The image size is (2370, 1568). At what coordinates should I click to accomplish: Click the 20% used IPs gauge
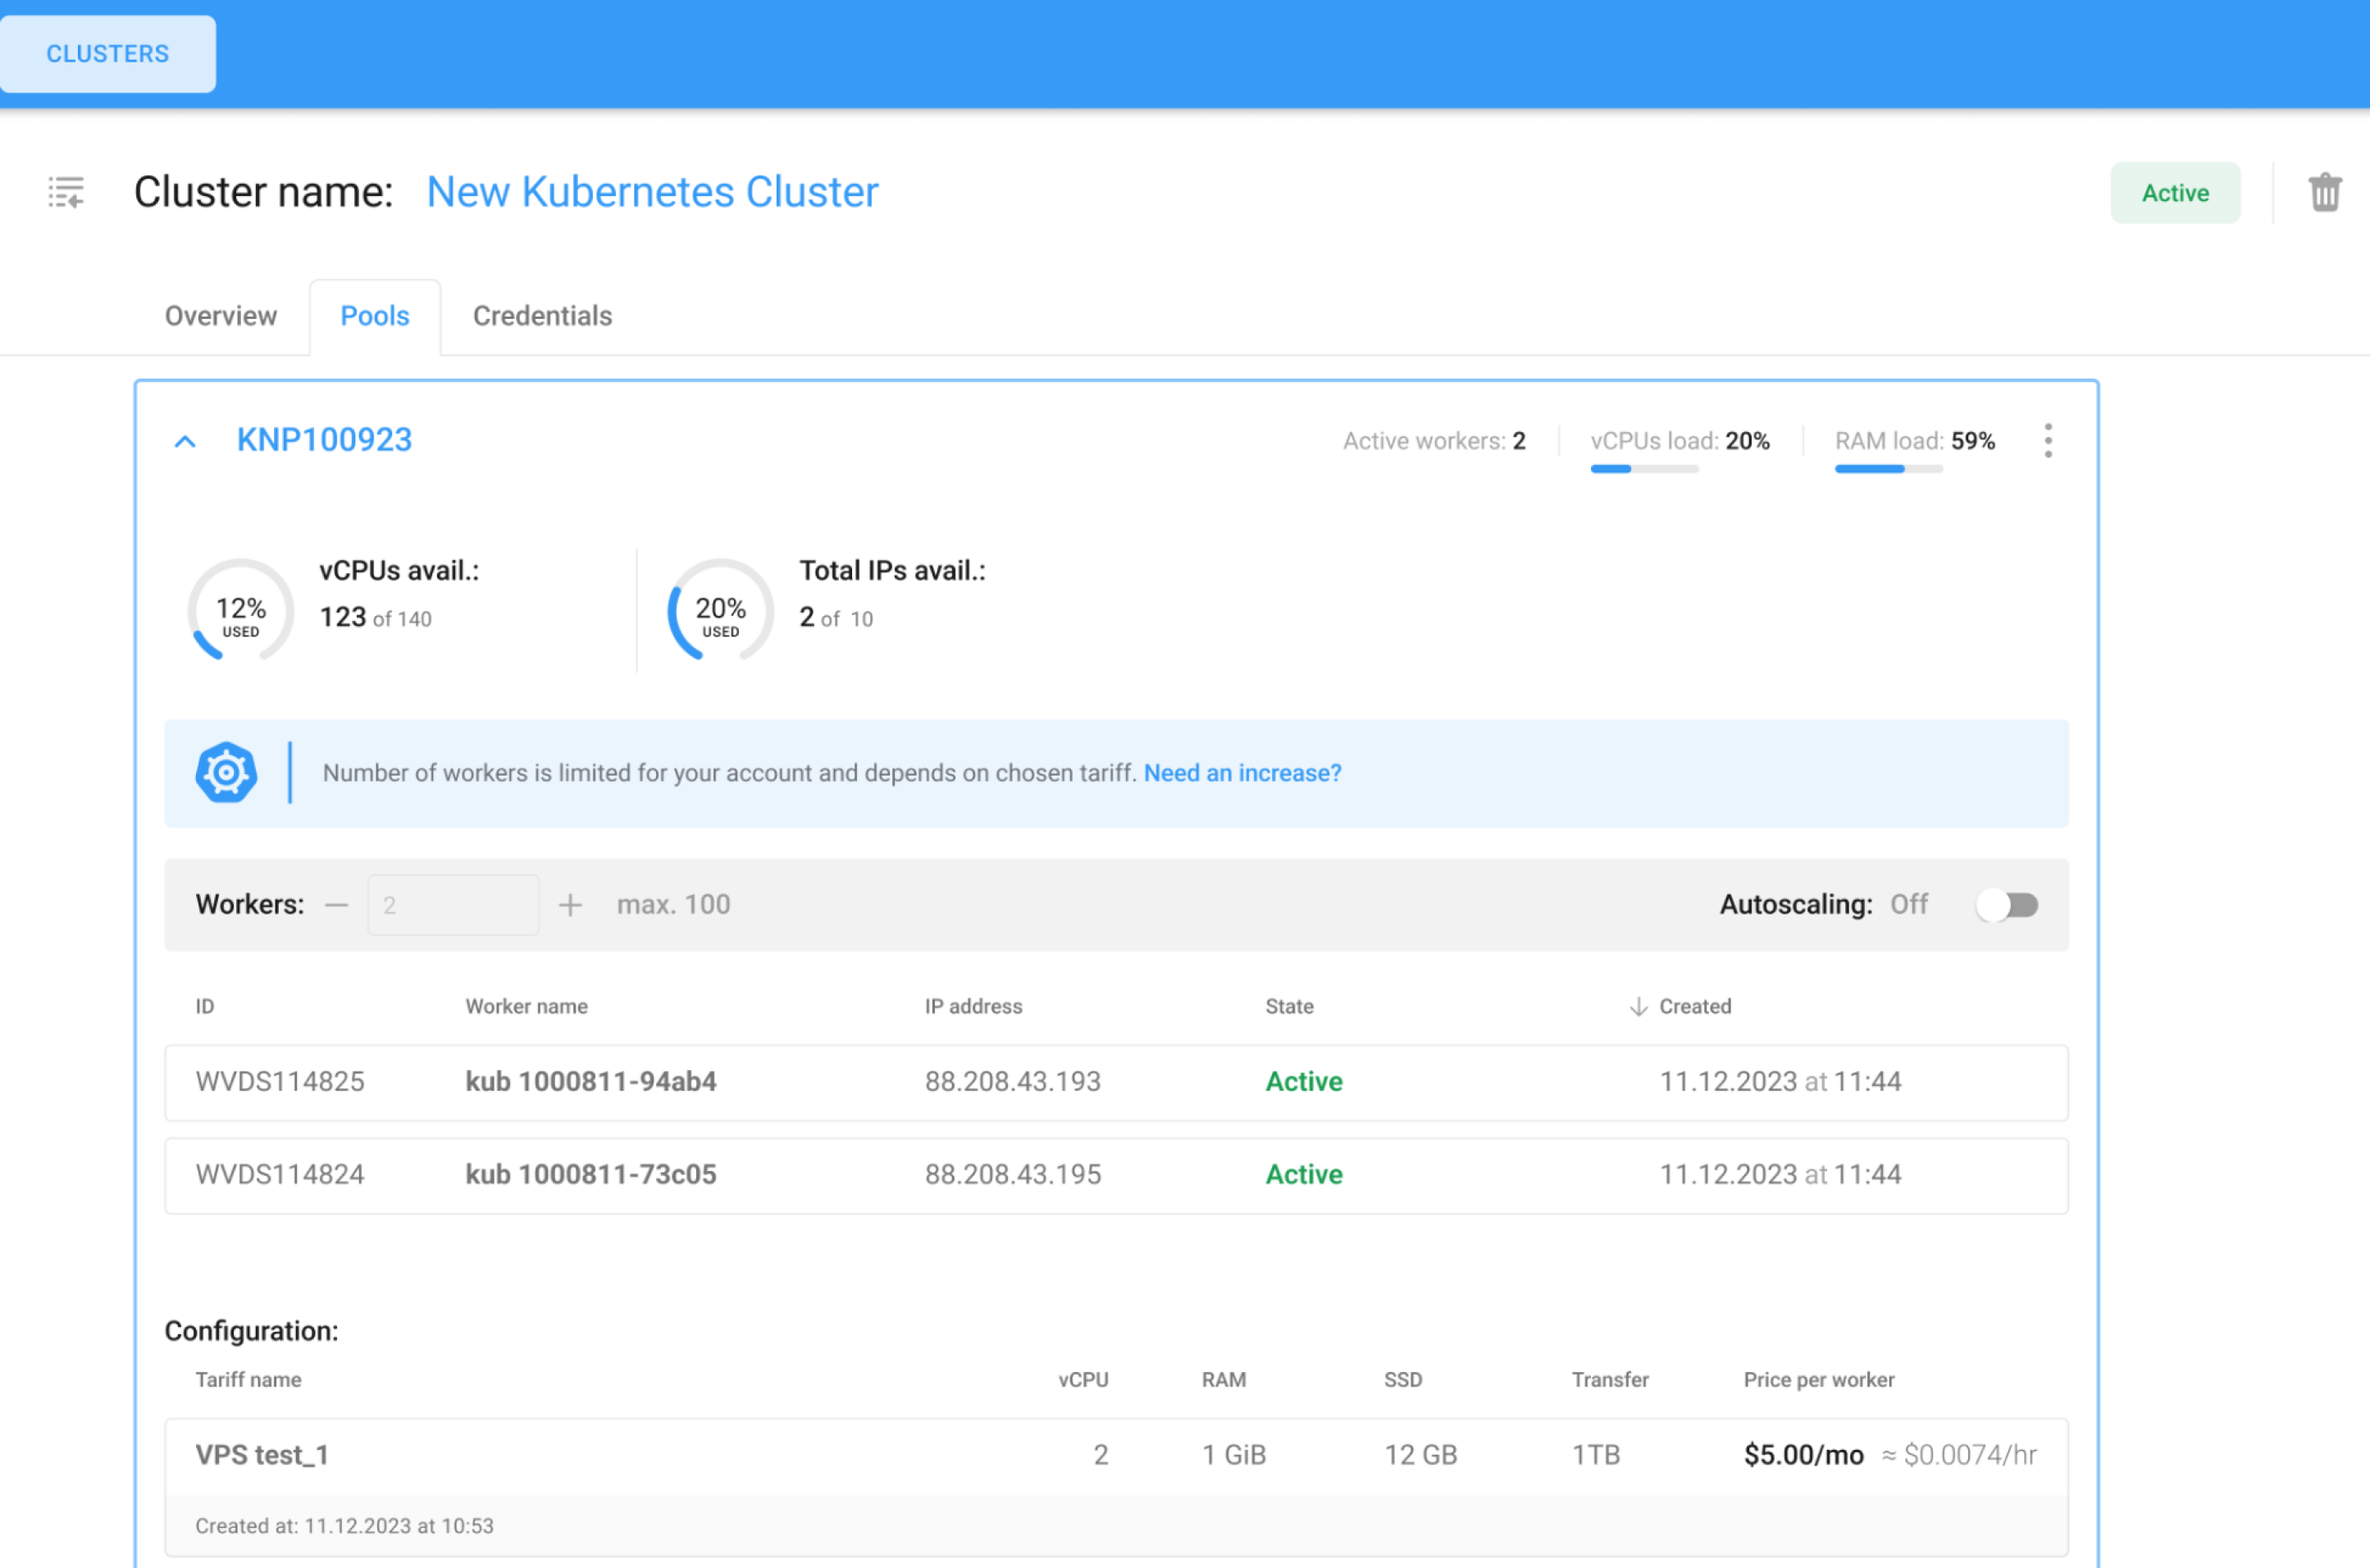click(x=720, y=610)
